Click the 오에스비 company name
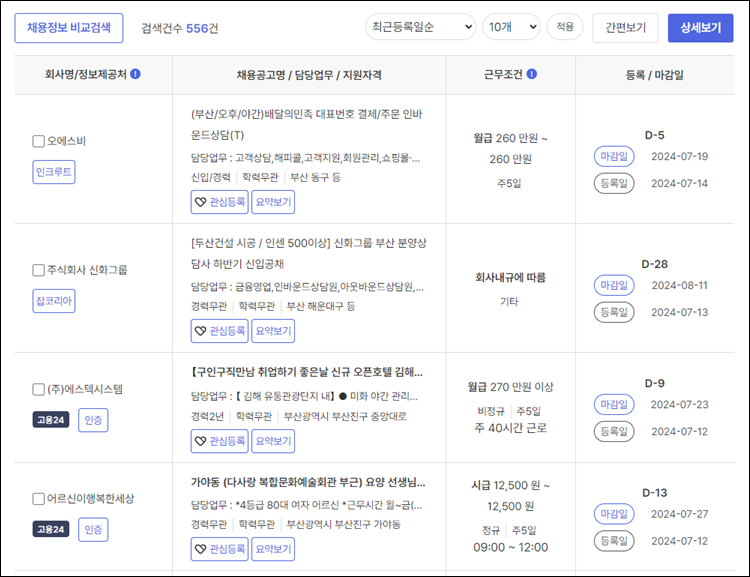 tap(66, 141)
